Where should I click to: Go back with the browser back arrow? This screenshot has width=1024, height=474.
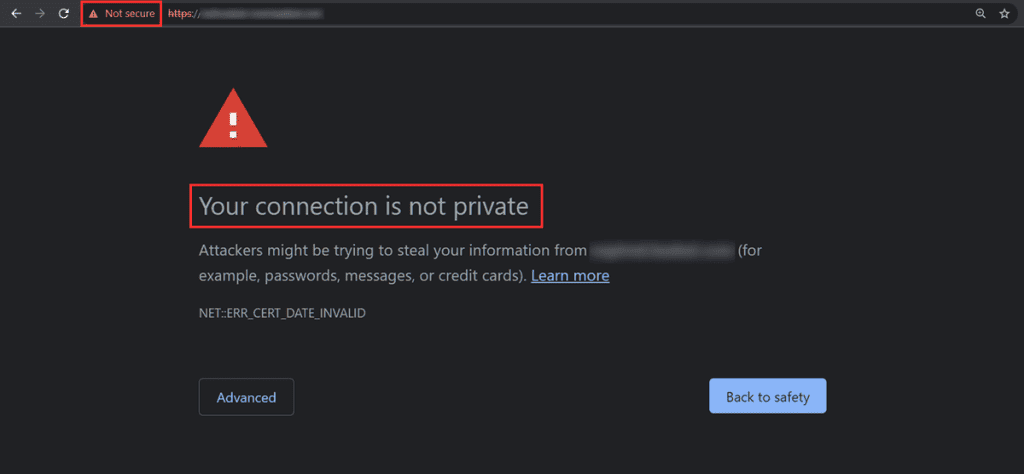[x=16, y=14]
